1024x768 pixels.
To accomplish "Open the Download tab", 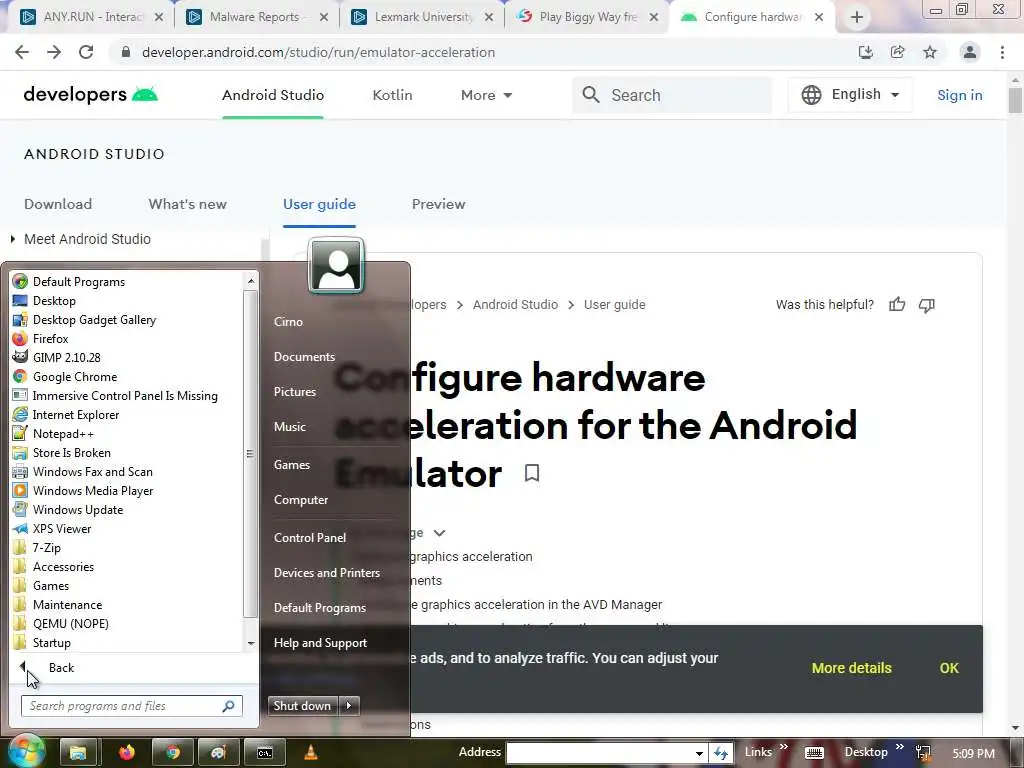I will click(58, 204).
